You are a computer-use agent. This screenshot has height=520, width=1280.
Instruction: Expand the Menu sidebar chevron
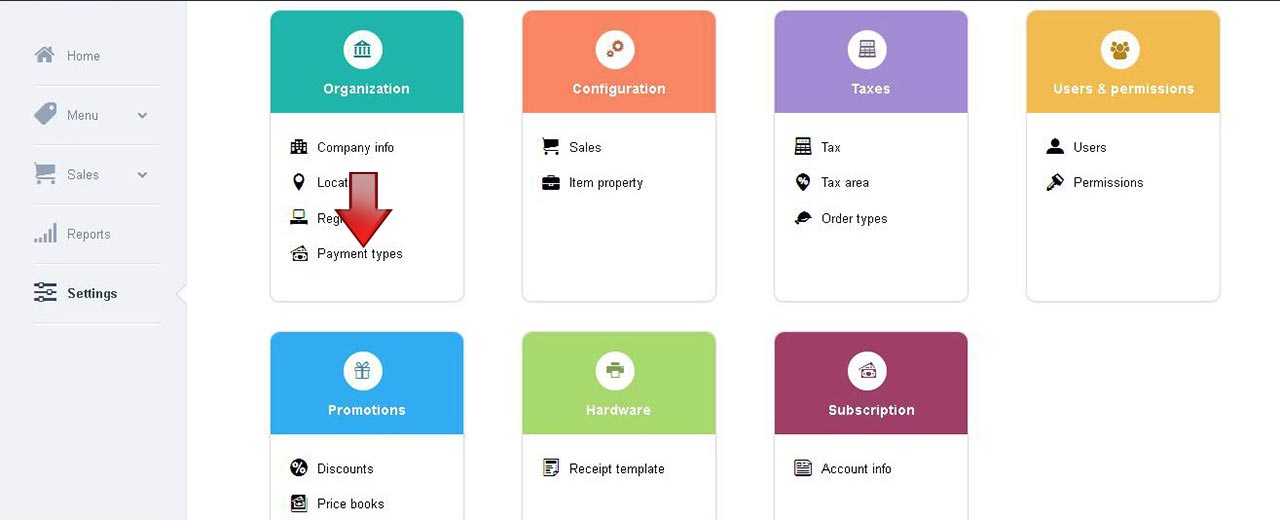point(142,116)
